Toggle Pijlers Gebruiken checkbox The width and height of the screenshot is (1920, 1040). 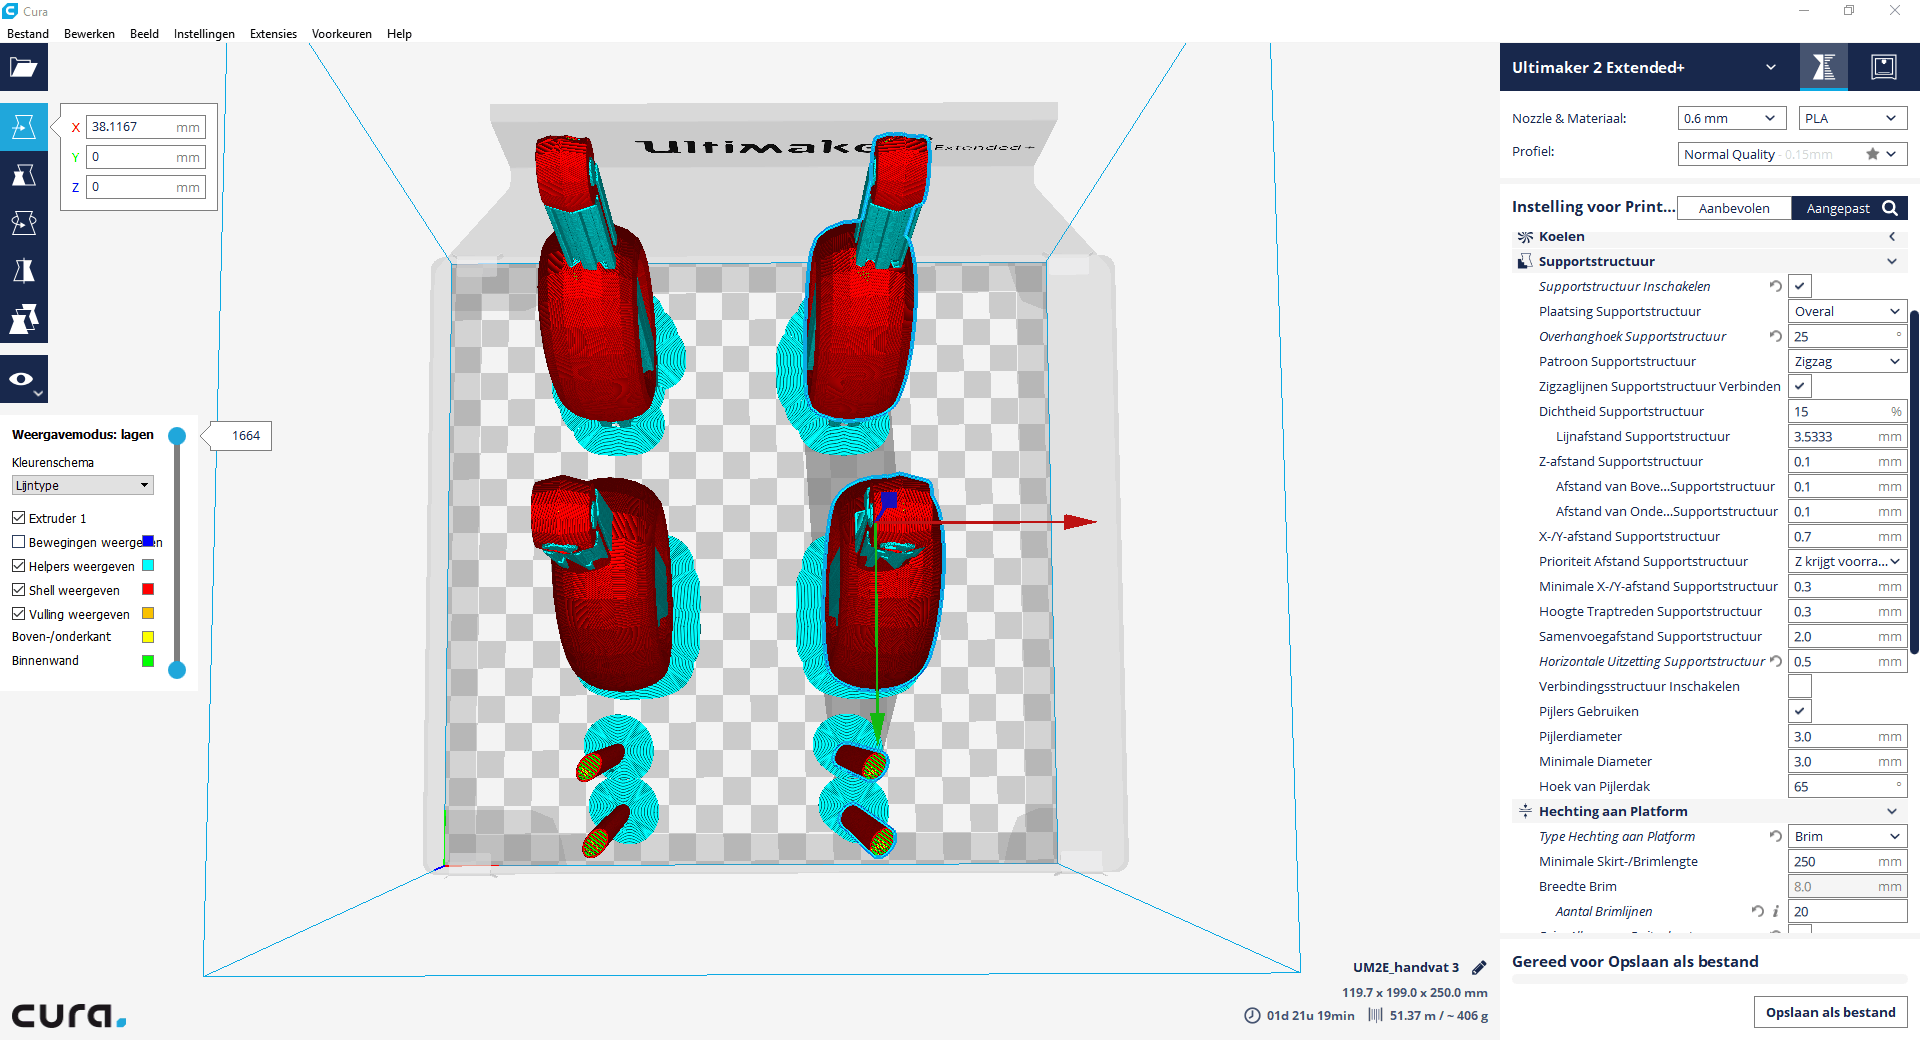click(1800, 711)
